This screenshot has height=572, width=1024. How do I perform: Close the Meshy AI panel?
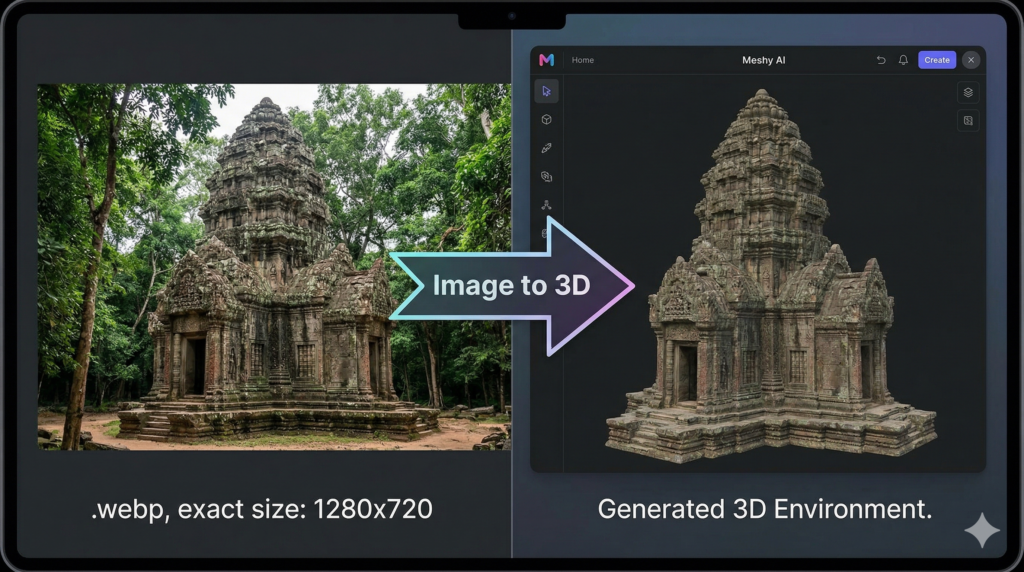[x=971, y=60]
